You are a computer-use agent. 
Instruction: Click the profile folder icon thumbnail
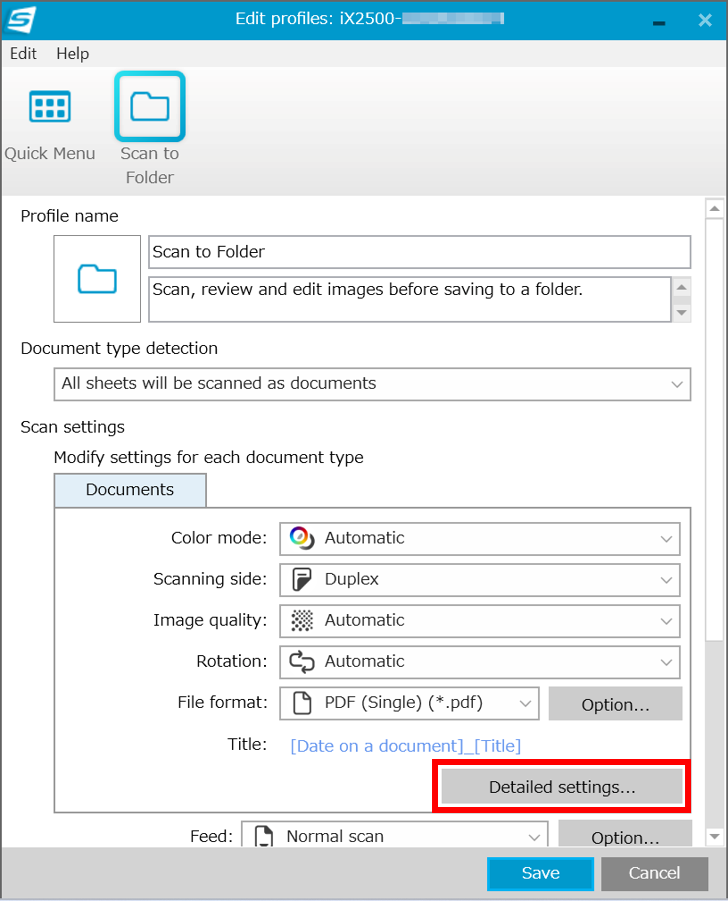click(x=97, y=279)
